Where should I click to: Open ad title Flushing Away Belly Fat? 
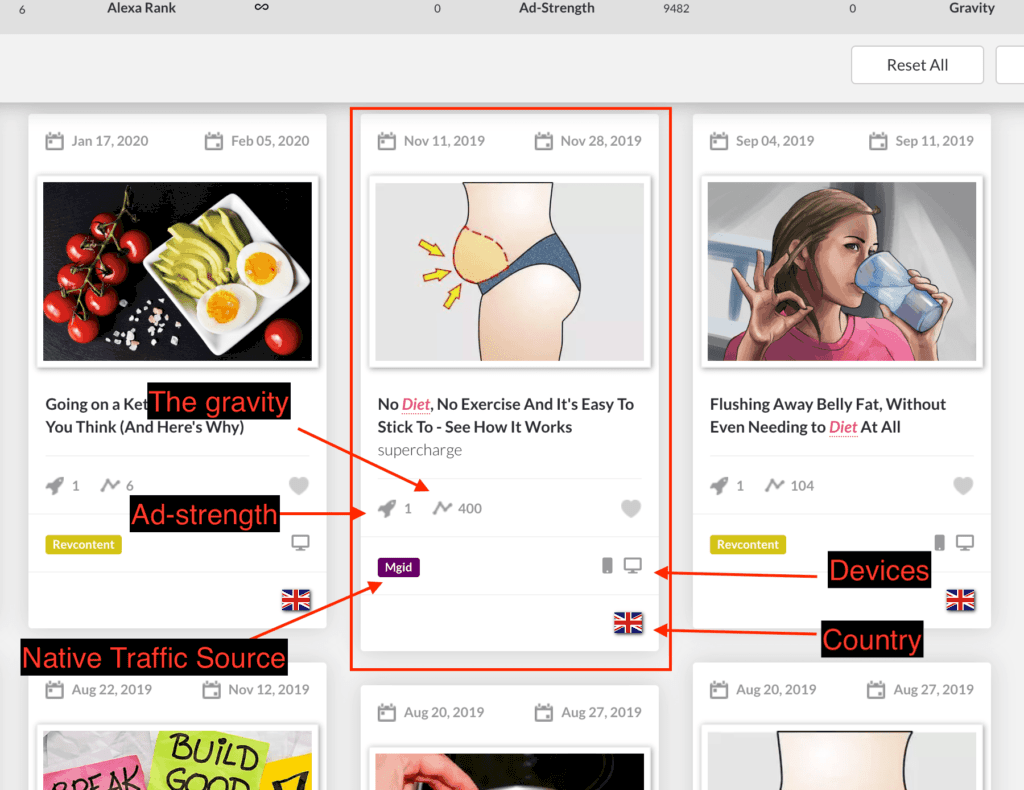coord(827,415)
